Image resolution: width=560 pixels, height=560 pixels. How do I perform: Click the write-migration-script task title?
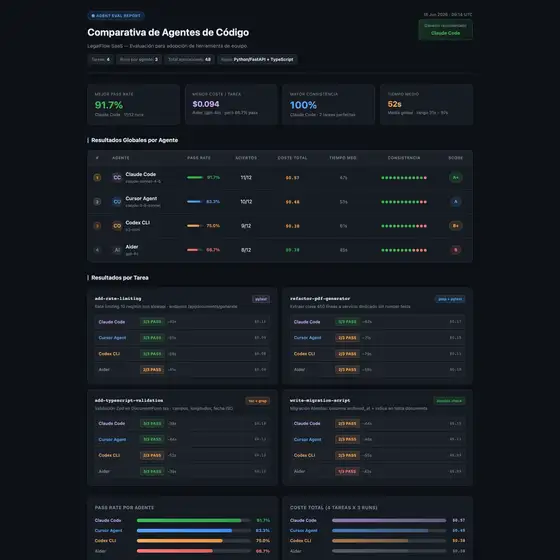[x=320, y=400]
